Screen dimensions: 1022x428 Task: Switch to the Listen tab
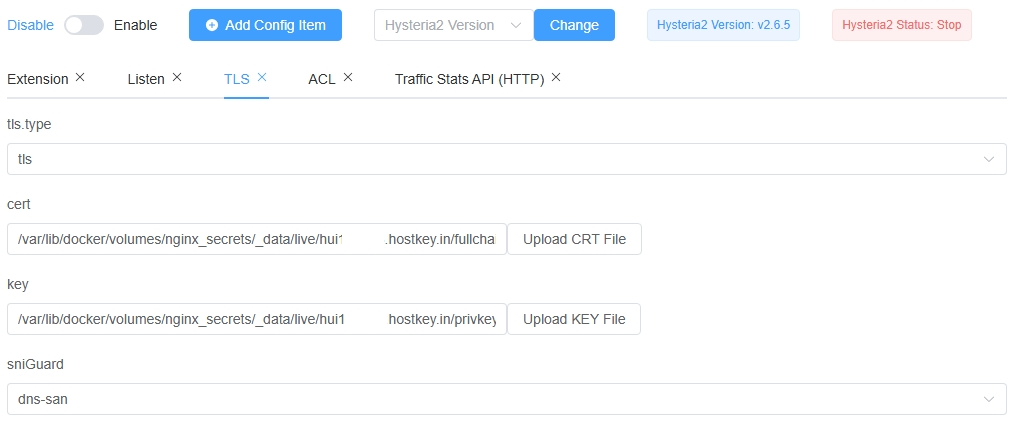(146, 79)
